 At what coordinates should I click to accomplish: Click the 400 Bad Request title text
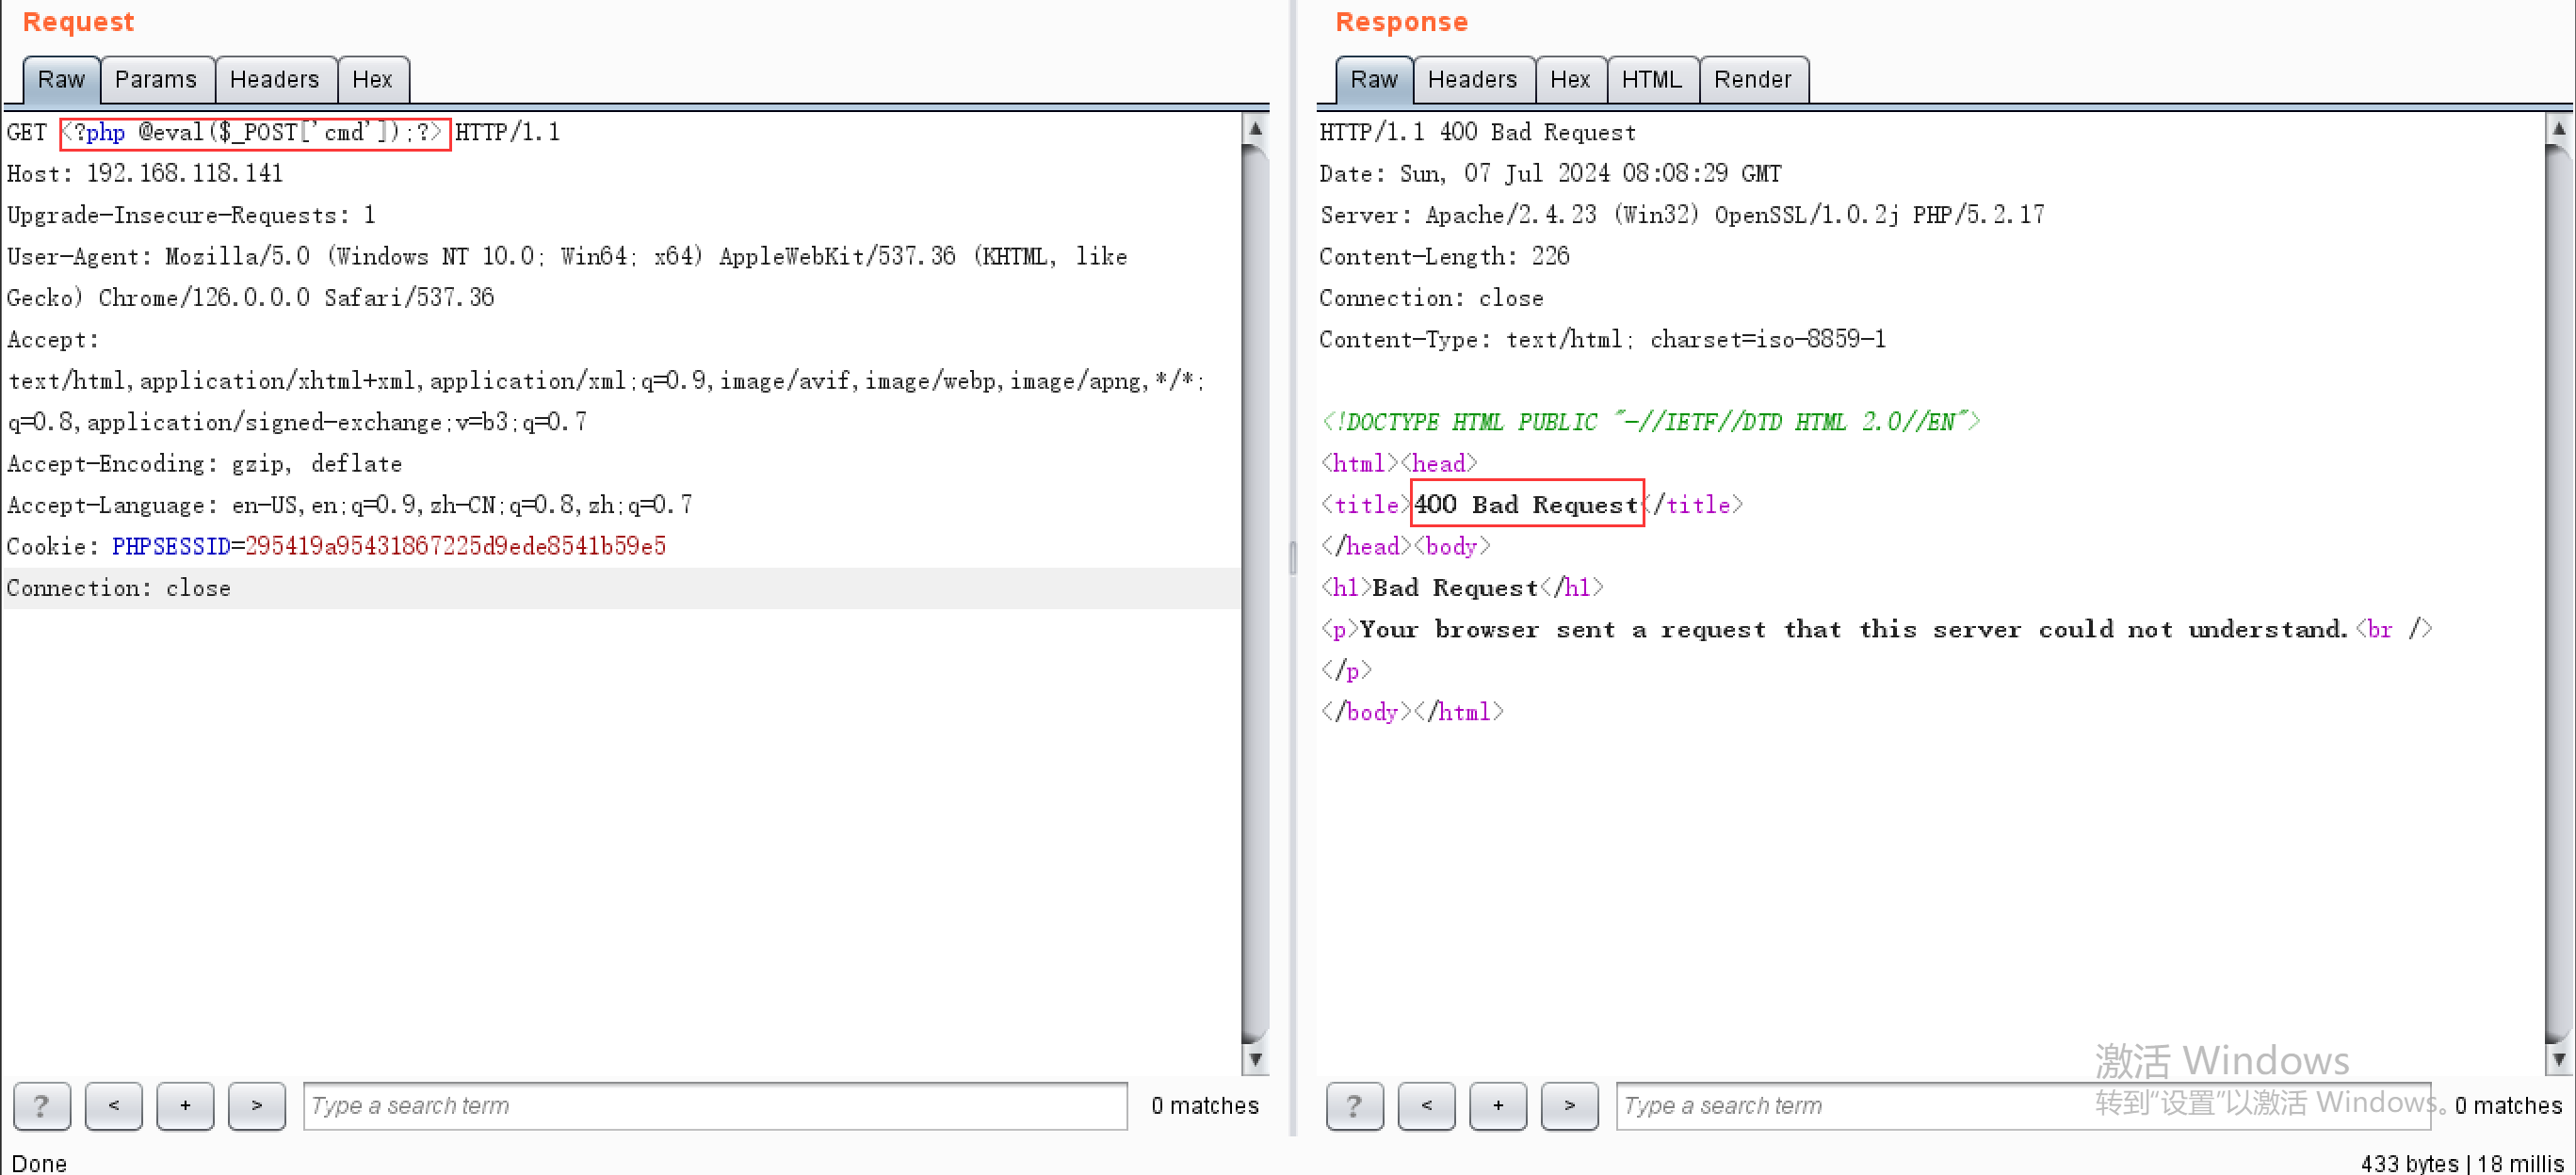(1526, 505)
